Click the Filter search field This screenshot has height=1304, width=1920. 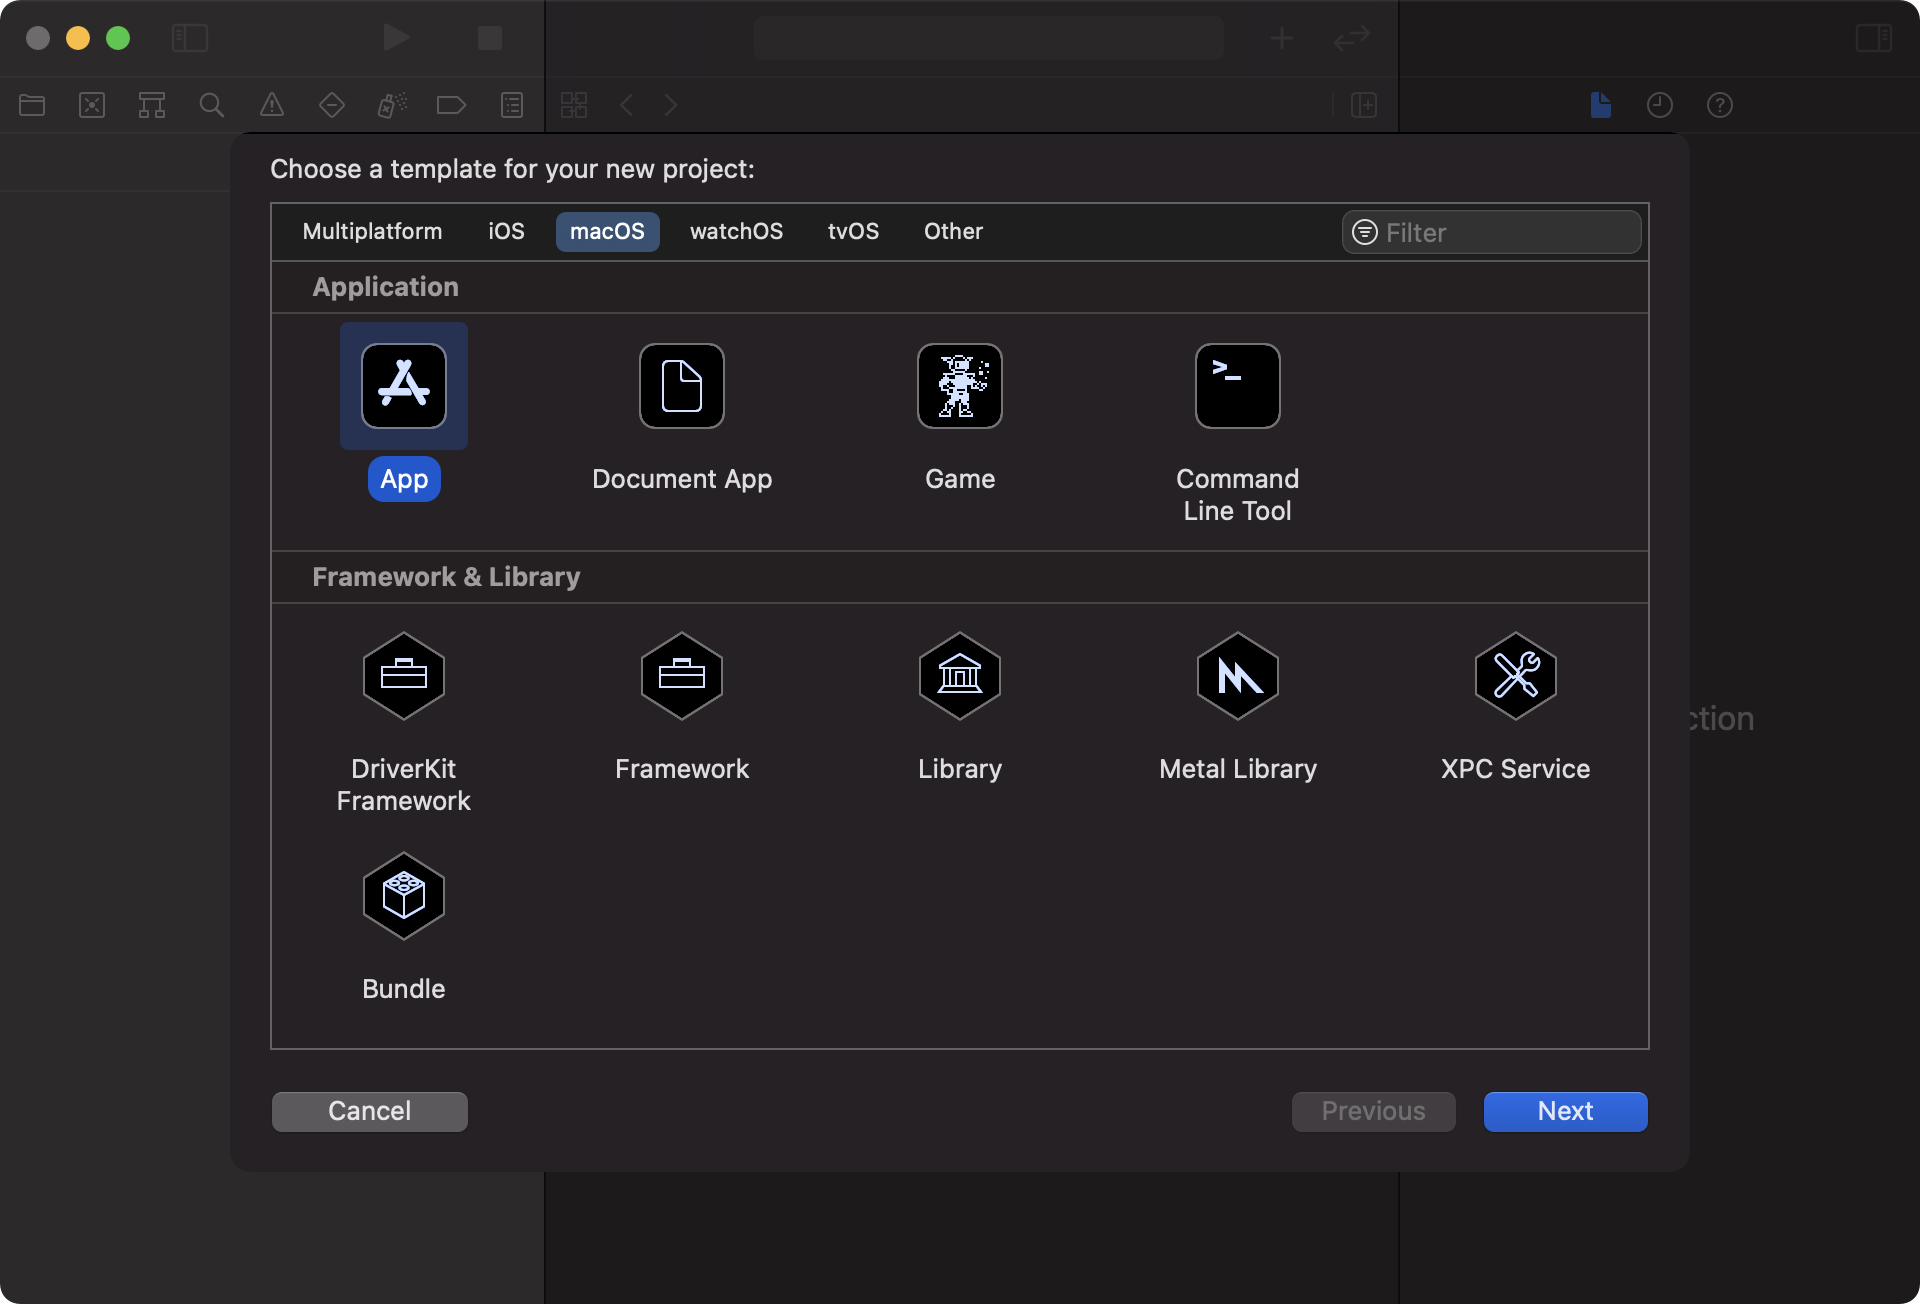1491,232
